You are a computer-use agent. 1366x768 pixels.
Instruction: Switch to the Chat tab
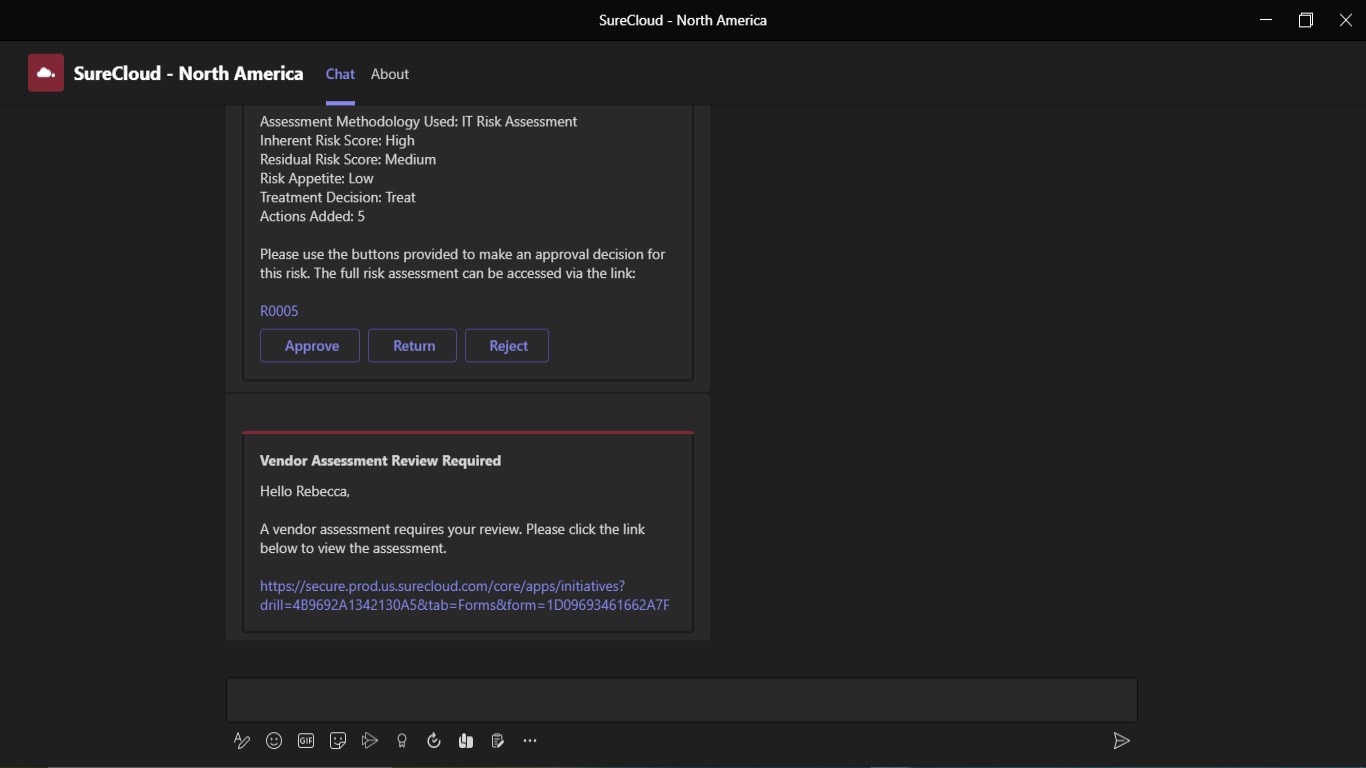pos(340,74)
